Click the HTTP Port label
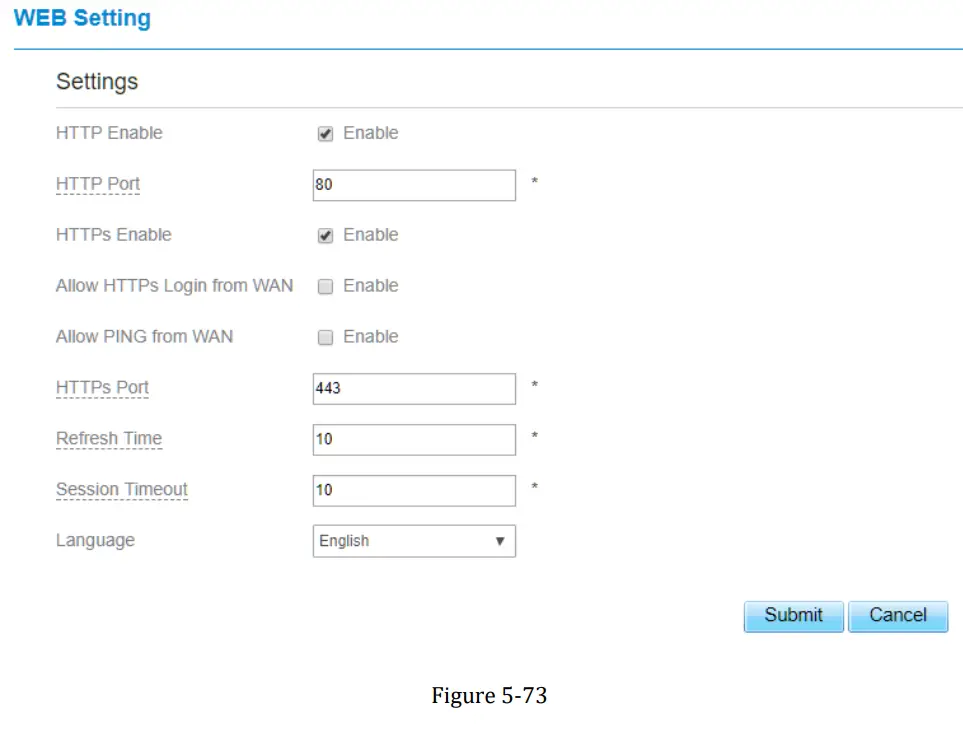 tap(98, 184)
